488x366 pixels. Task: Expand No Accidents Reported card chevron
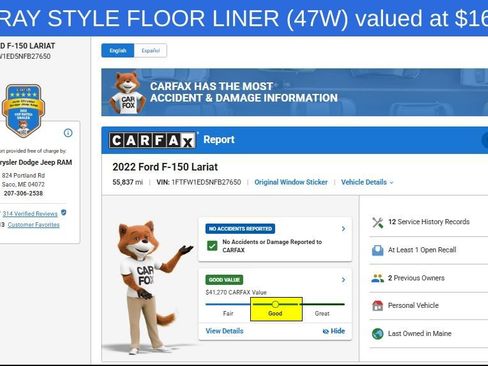tap(343, 229)
